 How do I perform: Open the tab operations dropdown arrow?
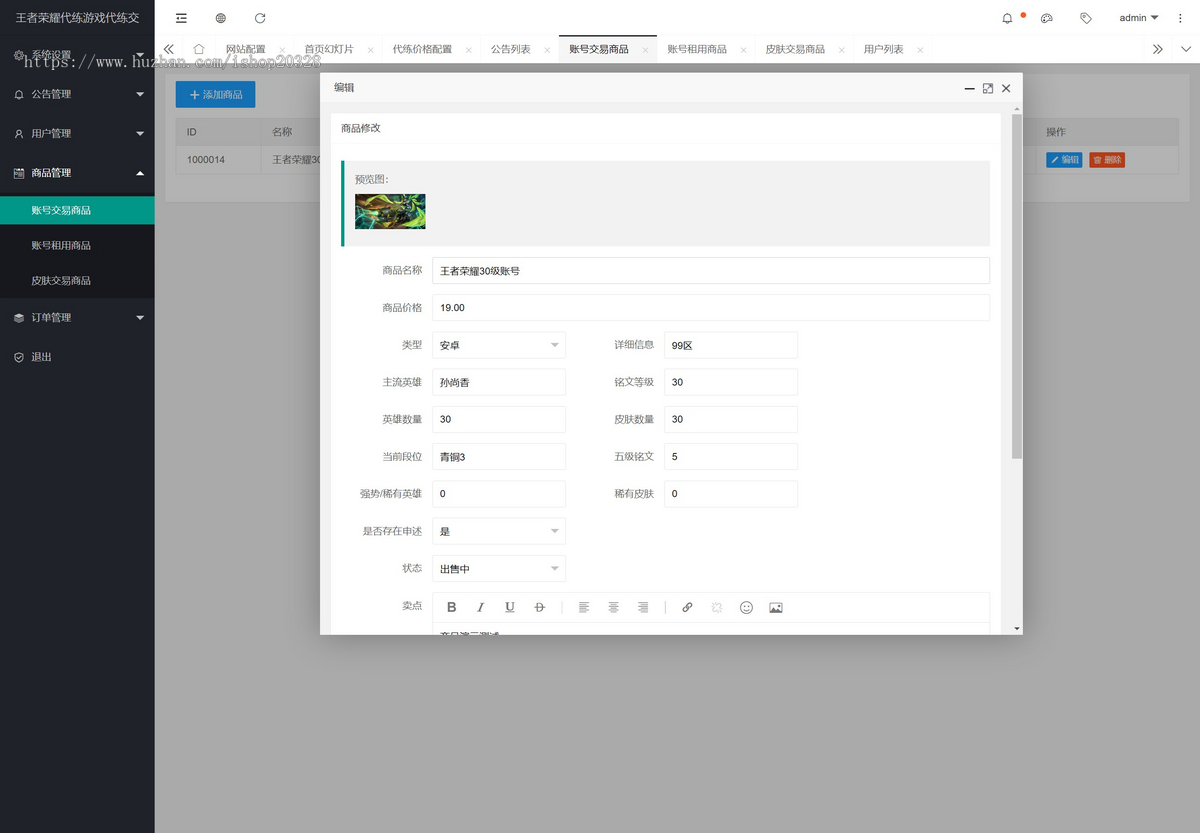[1186, 49]
